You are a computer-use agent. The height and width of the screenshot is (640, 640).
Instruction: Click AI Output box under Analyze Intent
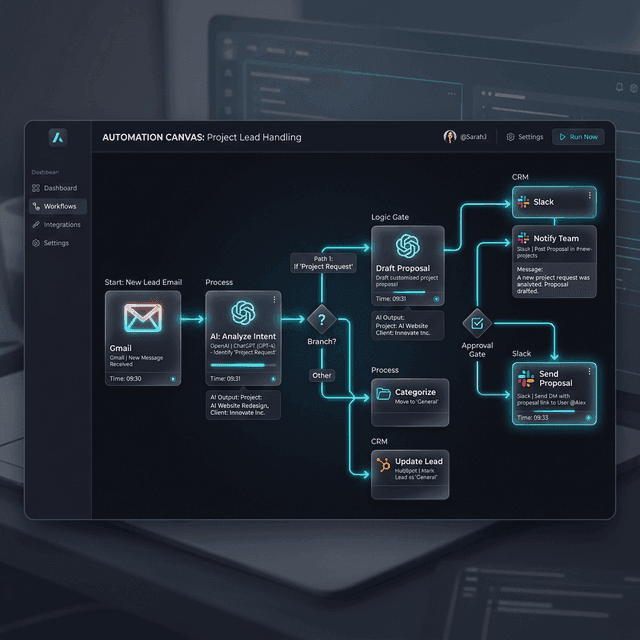click(x=243, y=405)
